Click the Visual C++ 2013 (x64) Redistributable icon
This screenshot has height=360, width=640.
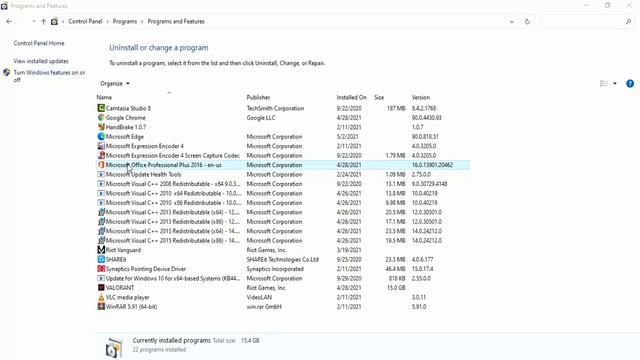(101, 212)
